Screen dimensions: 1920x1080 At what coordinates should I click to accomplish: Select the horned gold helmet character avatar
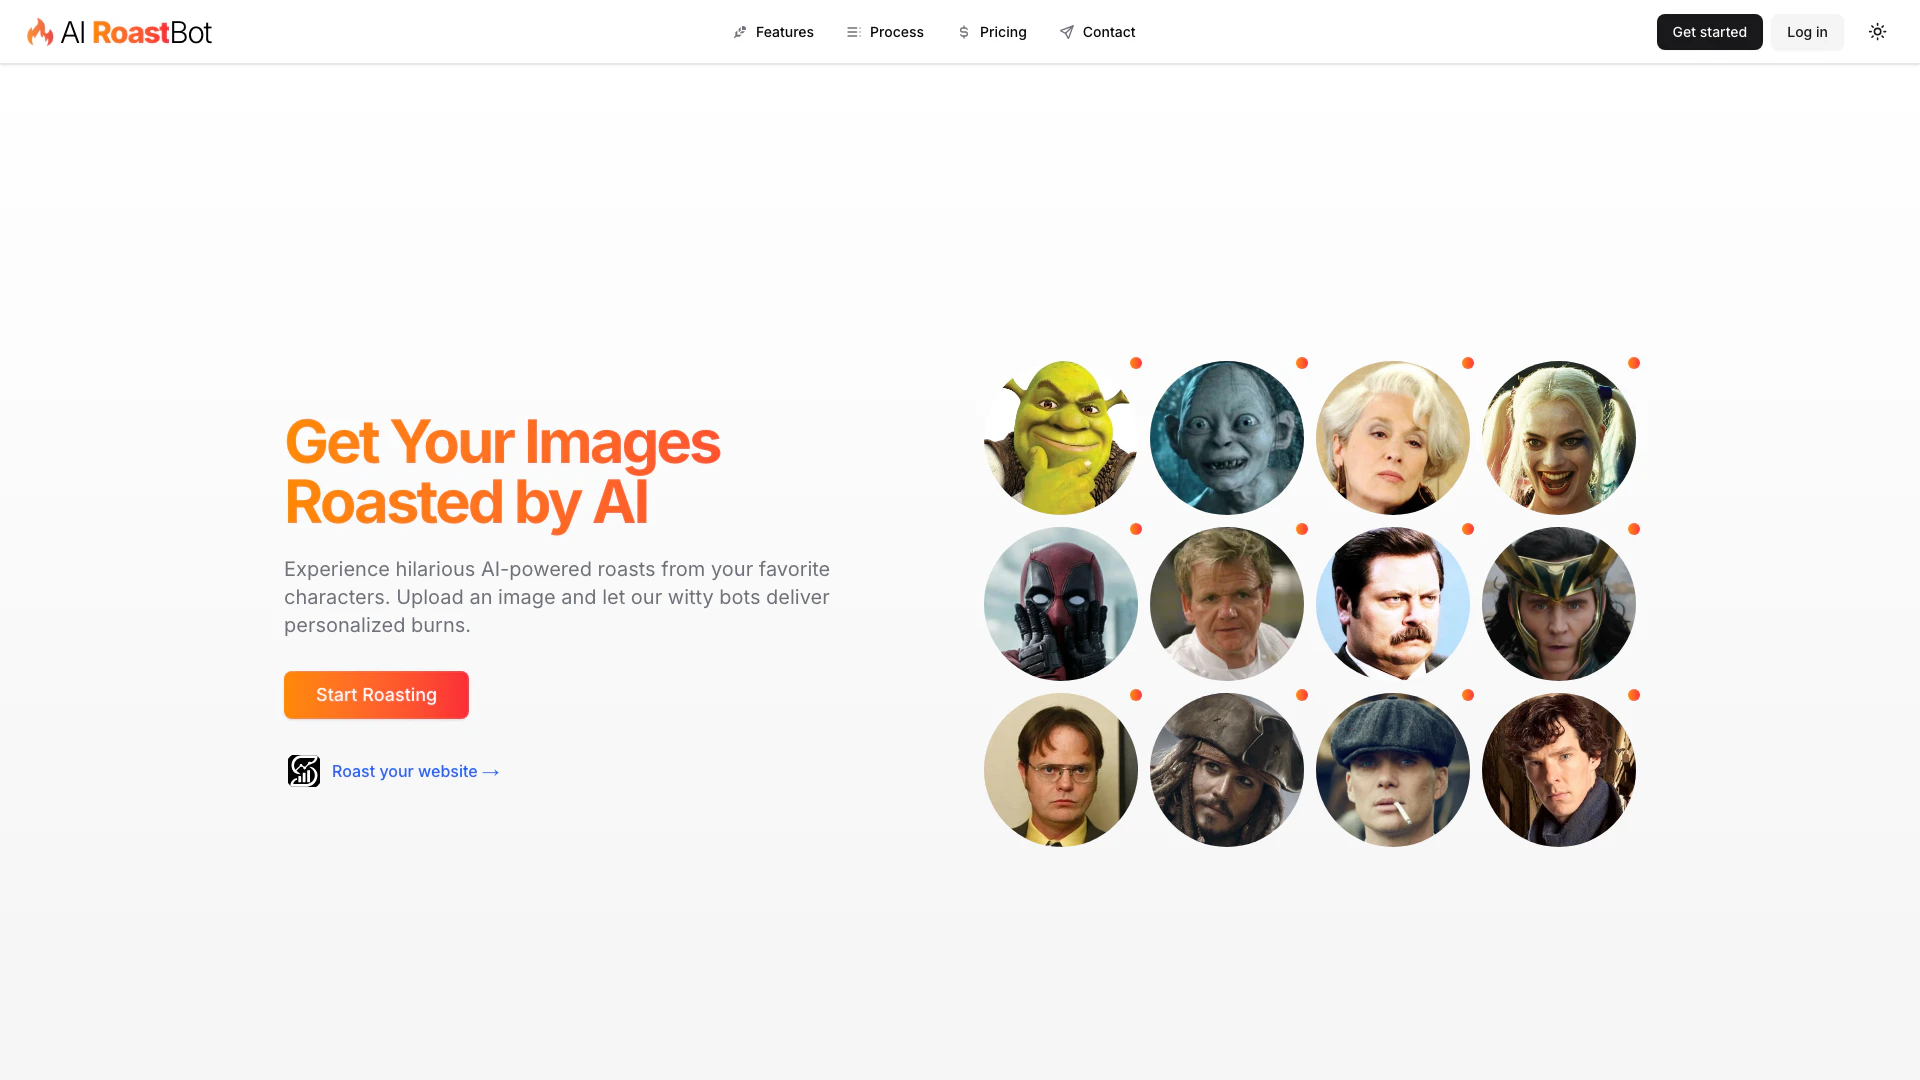coord(1559,604)
